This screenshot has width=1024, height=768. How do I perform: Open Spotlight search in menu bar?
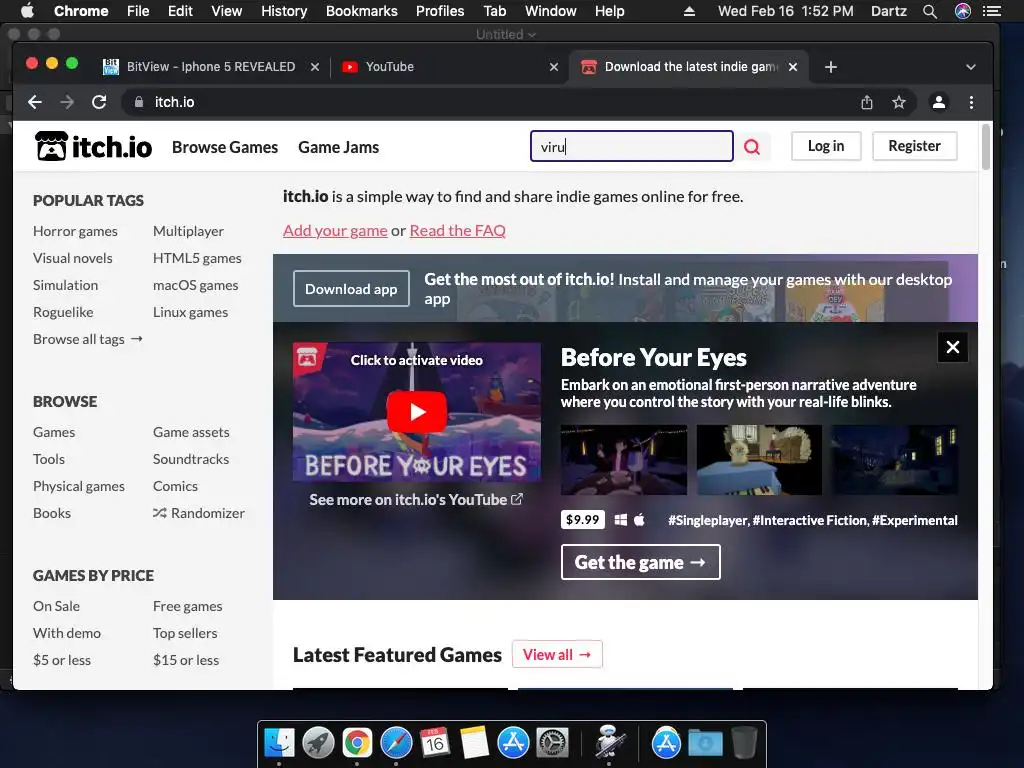point(930,11)
